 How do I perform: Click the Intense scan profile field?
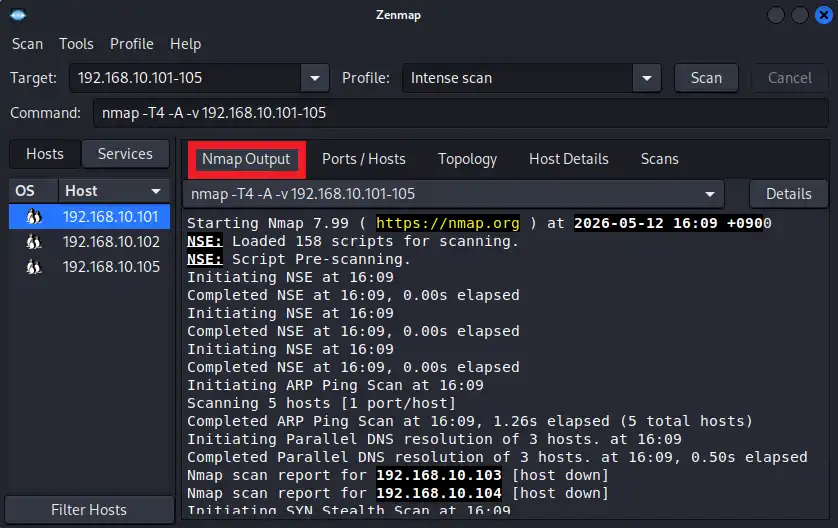pyautogui.click(x=517, y=78)
